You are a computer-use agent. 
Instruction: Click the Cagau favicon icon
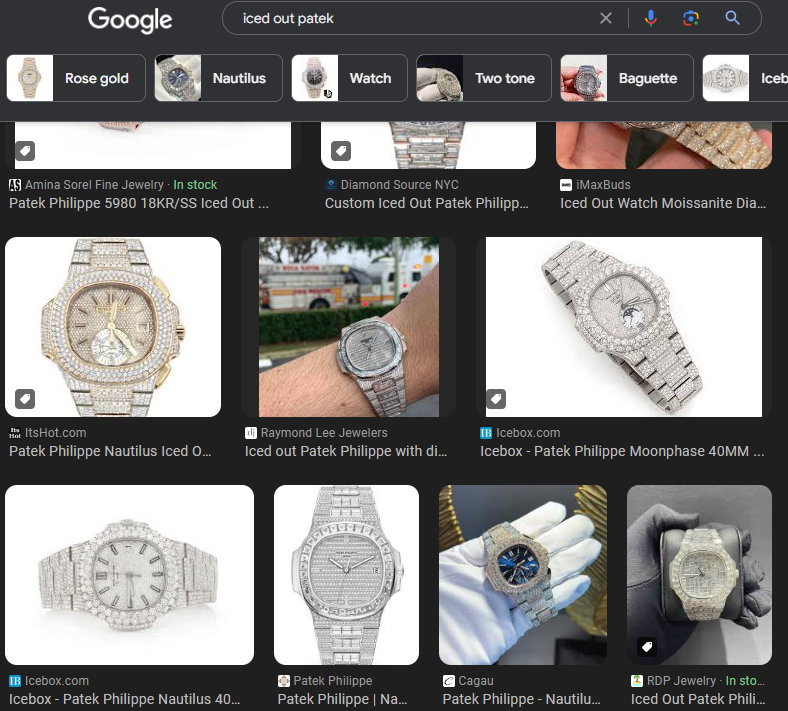[x=449, y=681]
